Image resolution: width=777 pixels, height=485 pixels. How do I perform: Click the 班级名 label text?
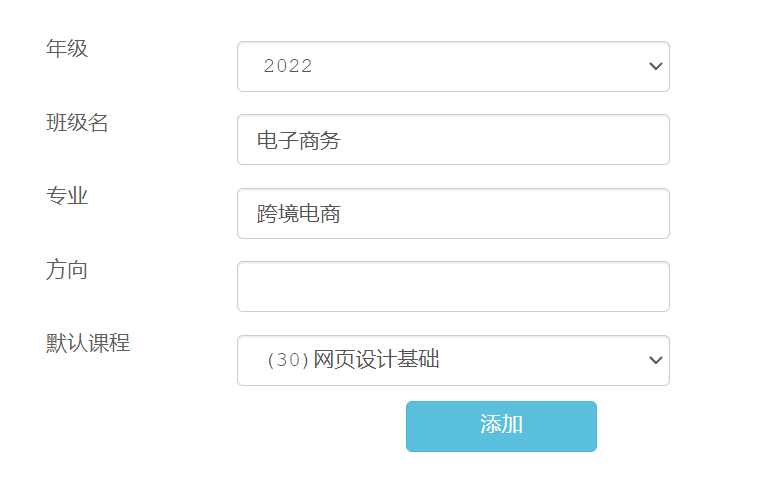tap(77, 122)
